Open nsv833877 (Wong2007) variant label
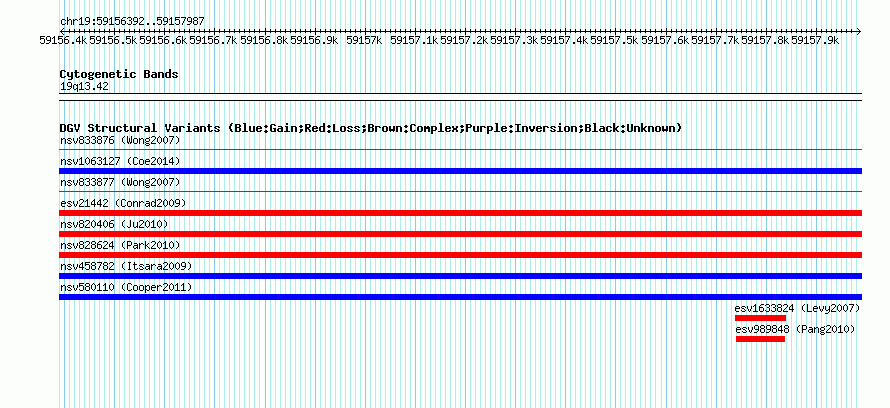Image resolution: width=890 pixels, height=408 pixels. (x=120, y=182)
